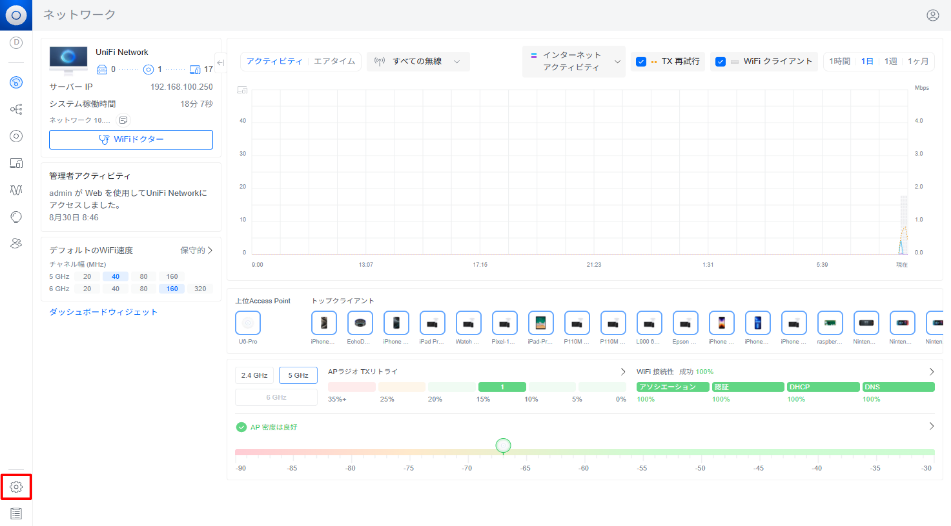Viewport: 951px width, 526px height.
Task: Open the UniFi logo home icon
Action: point(16,15)
